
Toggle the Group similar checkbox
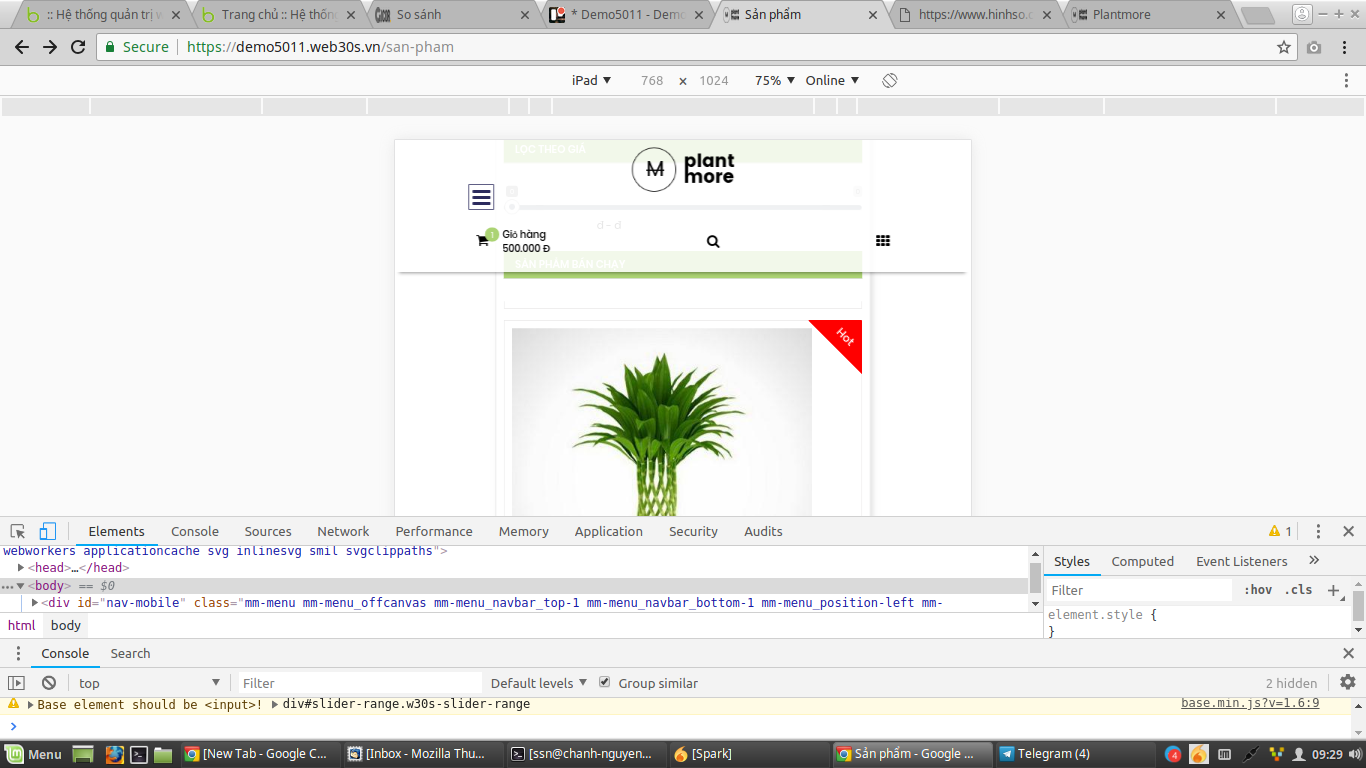click(604, 682)
